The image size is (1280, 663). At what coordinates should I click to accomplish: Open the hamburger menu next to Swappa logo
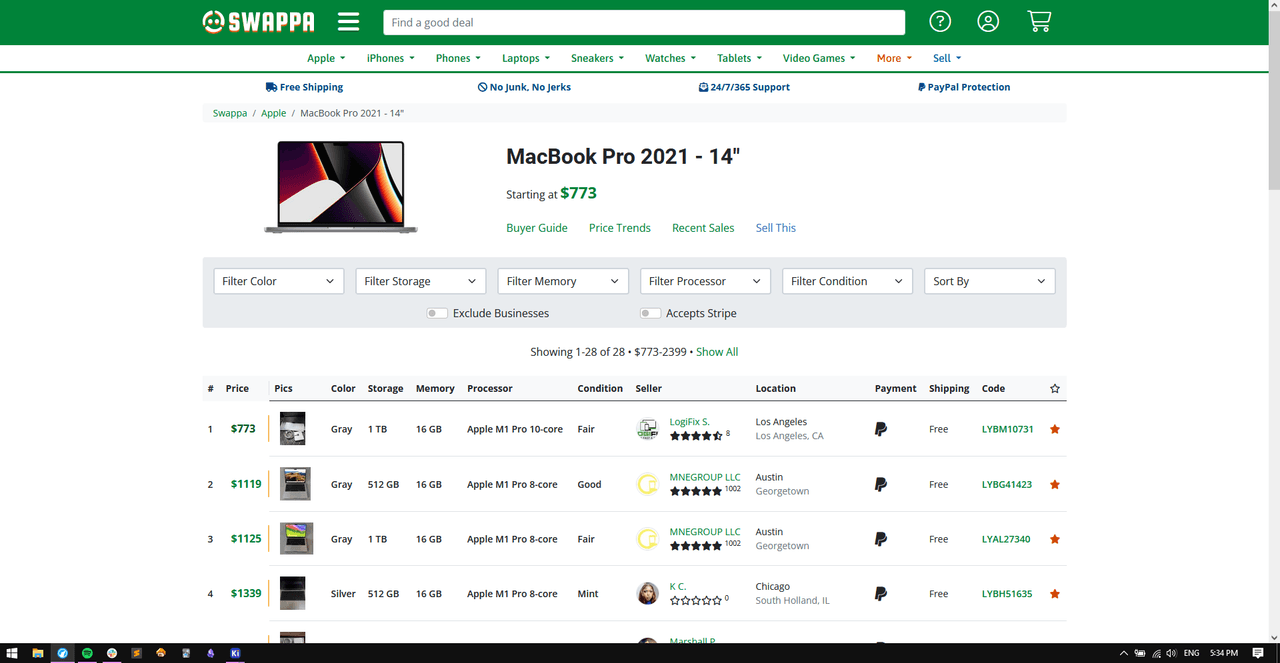pos(348,22)
